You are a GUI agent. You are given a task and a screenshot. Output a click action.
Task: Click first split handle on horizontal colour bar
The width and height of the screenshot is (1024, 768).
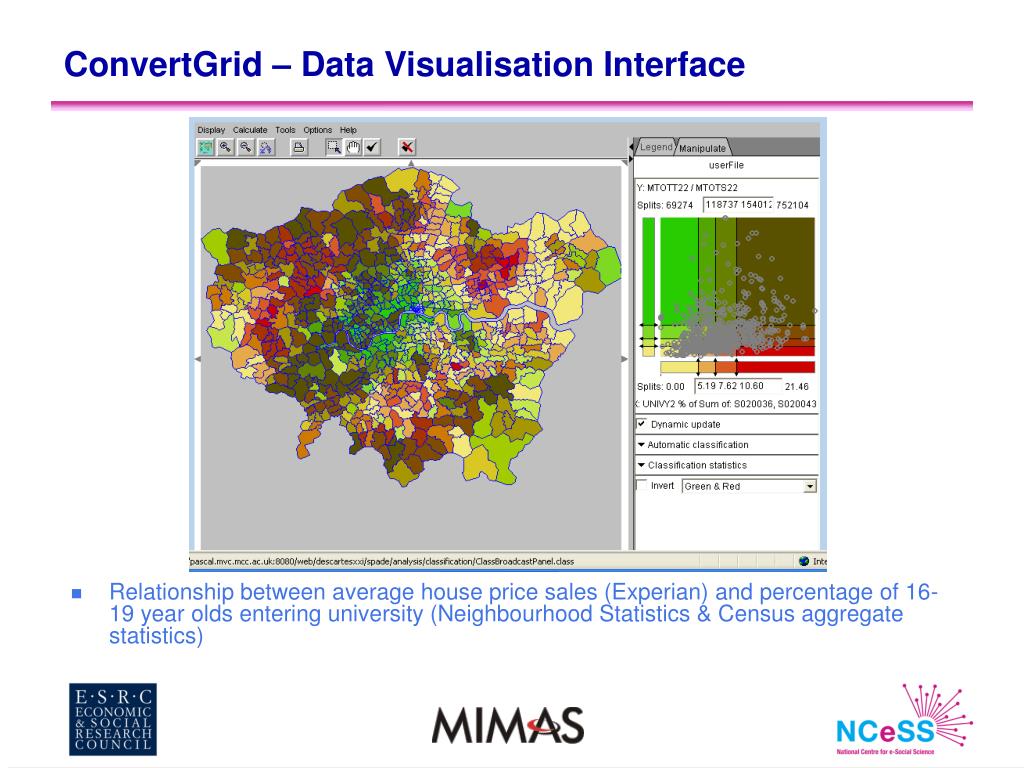tap(698, 367)
